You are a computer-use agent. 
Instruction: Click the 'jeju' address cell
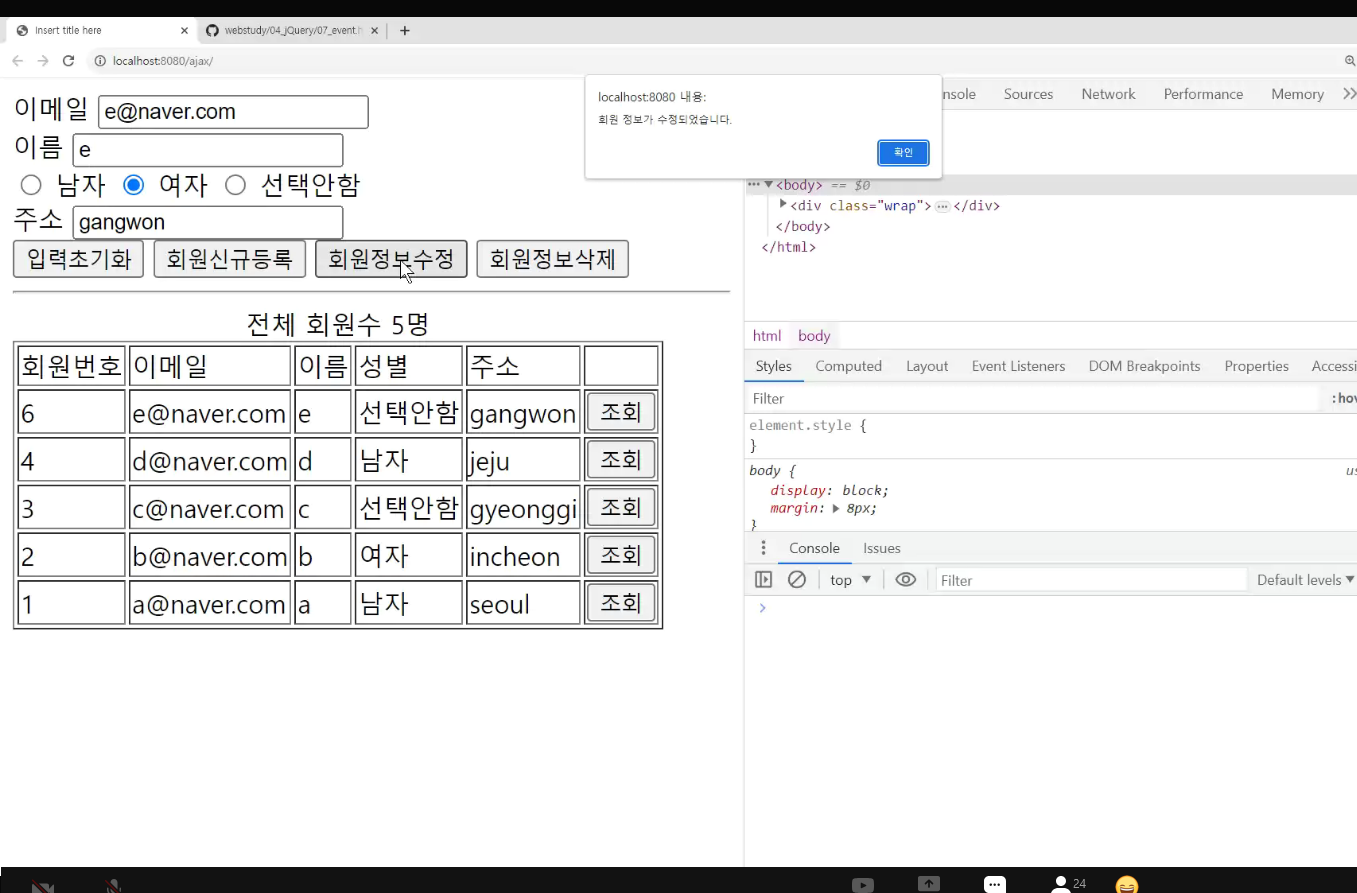click(523, 460)
